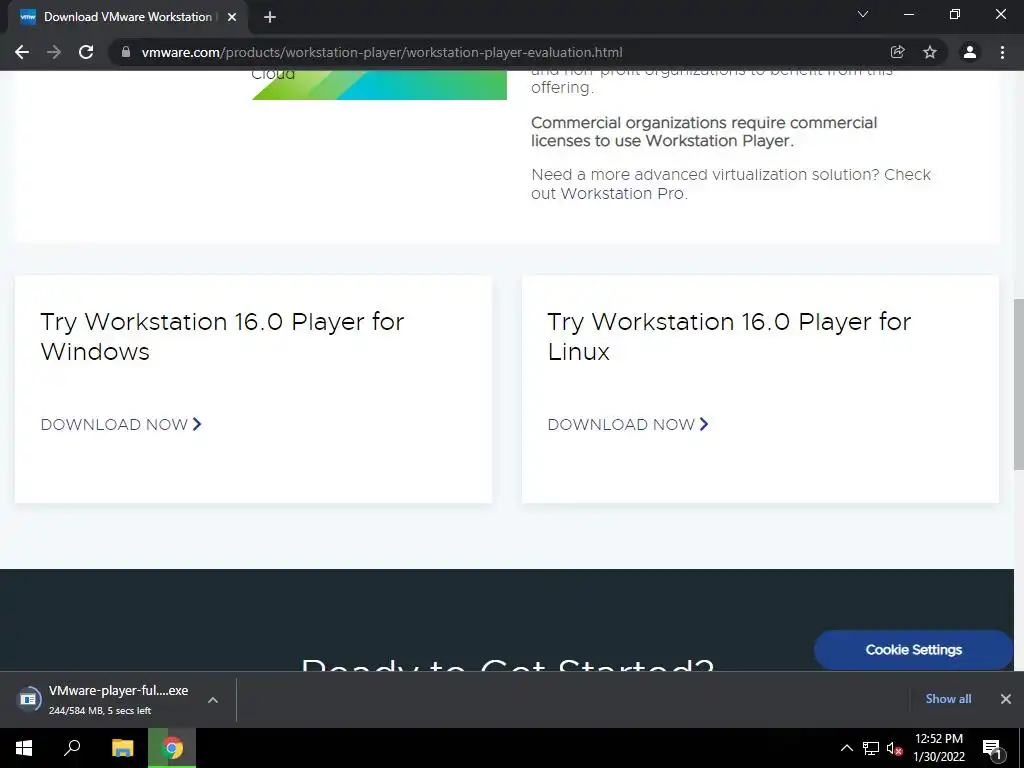Show hidden system tray icons

tap(846, 748)
